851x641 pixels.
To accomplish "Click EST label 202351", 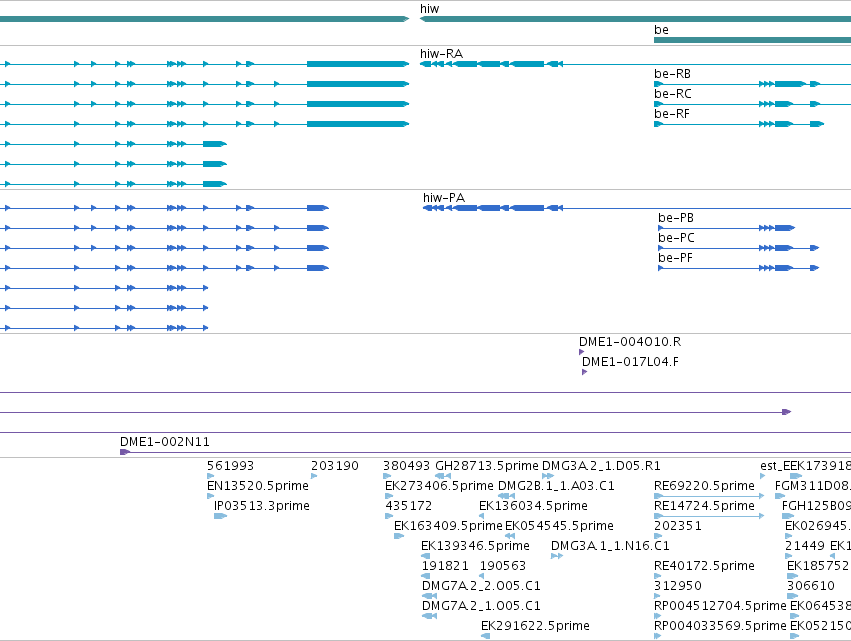I will pyautogui.click(x=677, y=526).
